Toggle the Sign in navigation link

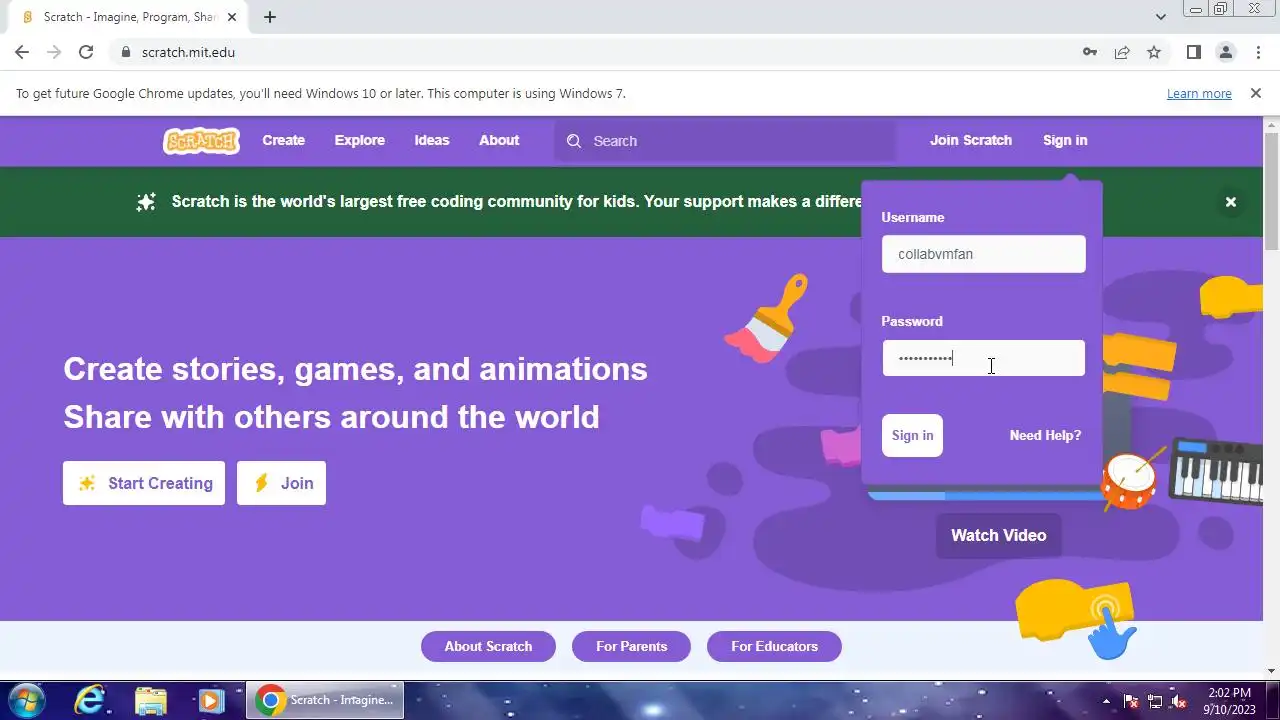coord(1065,141)
